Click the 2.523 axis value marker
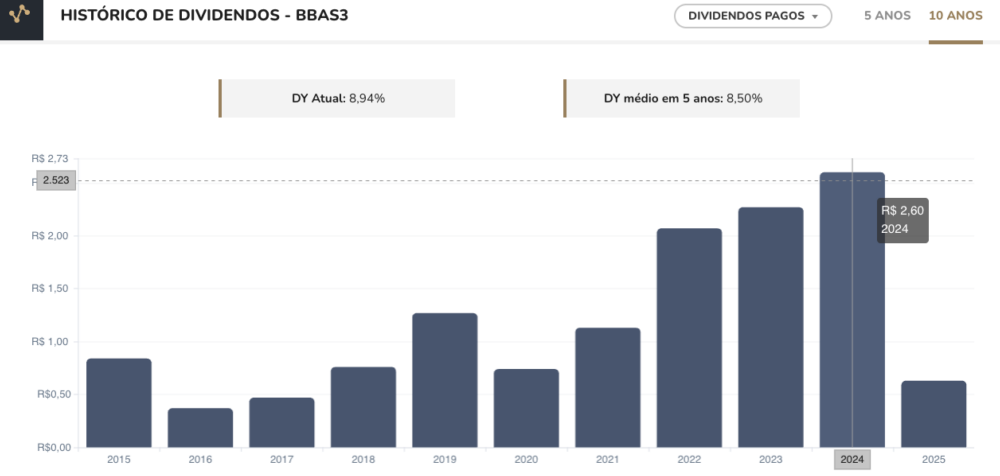Screen dimensions: 1000x476 tap(56, 181)
